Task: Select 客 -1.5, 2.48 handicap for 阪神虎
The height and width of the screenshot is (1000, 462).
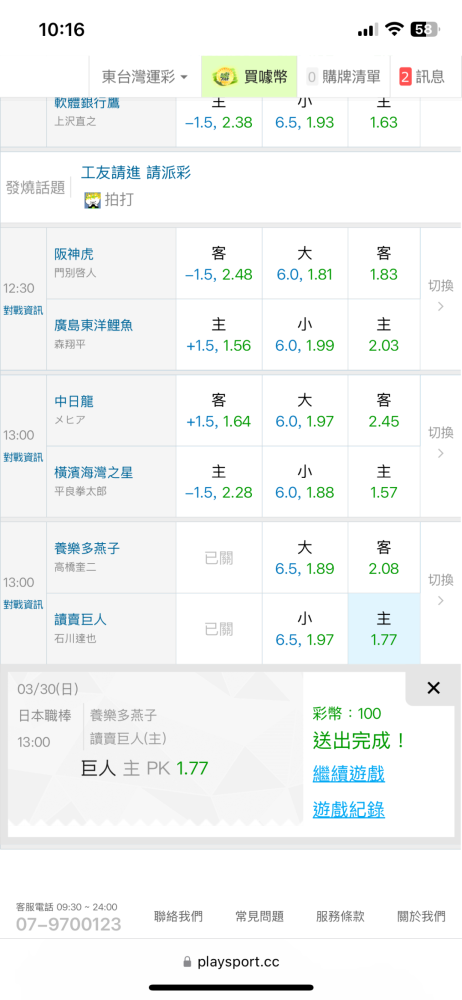Action: click(x=219, y=263)
